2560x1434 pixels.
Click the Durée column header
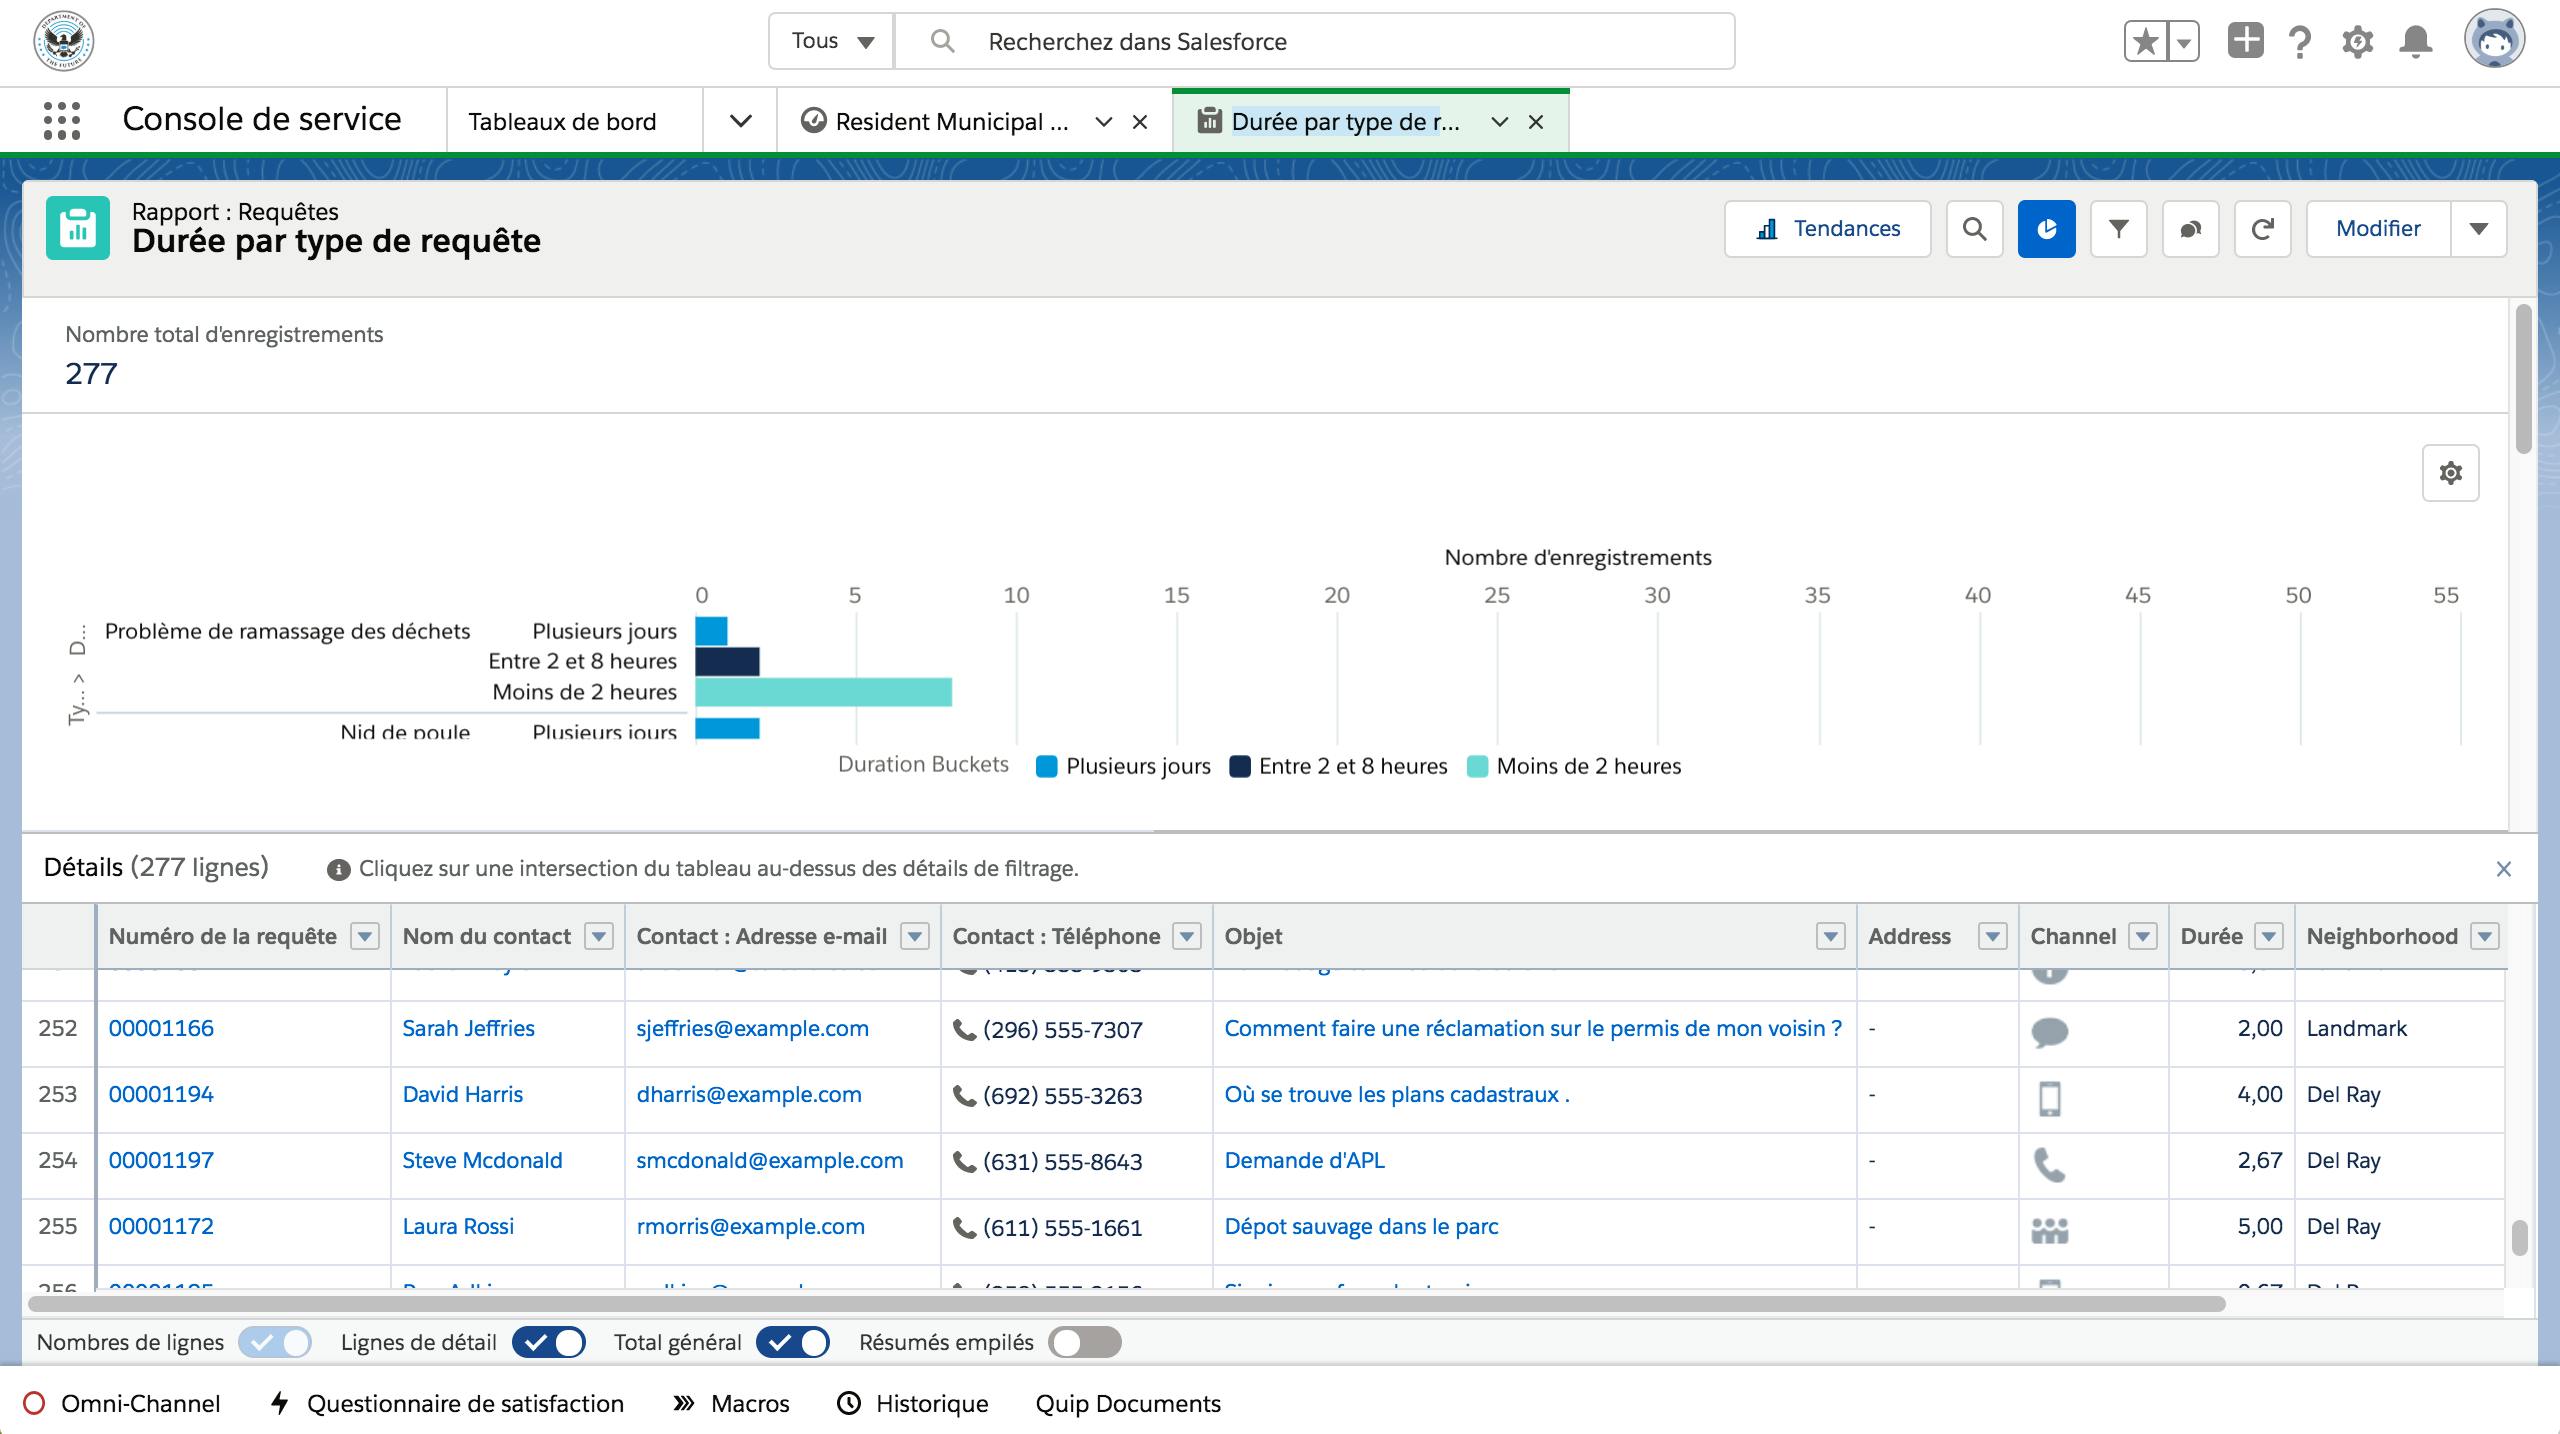pyautogui.click(x=2212, y=935)
